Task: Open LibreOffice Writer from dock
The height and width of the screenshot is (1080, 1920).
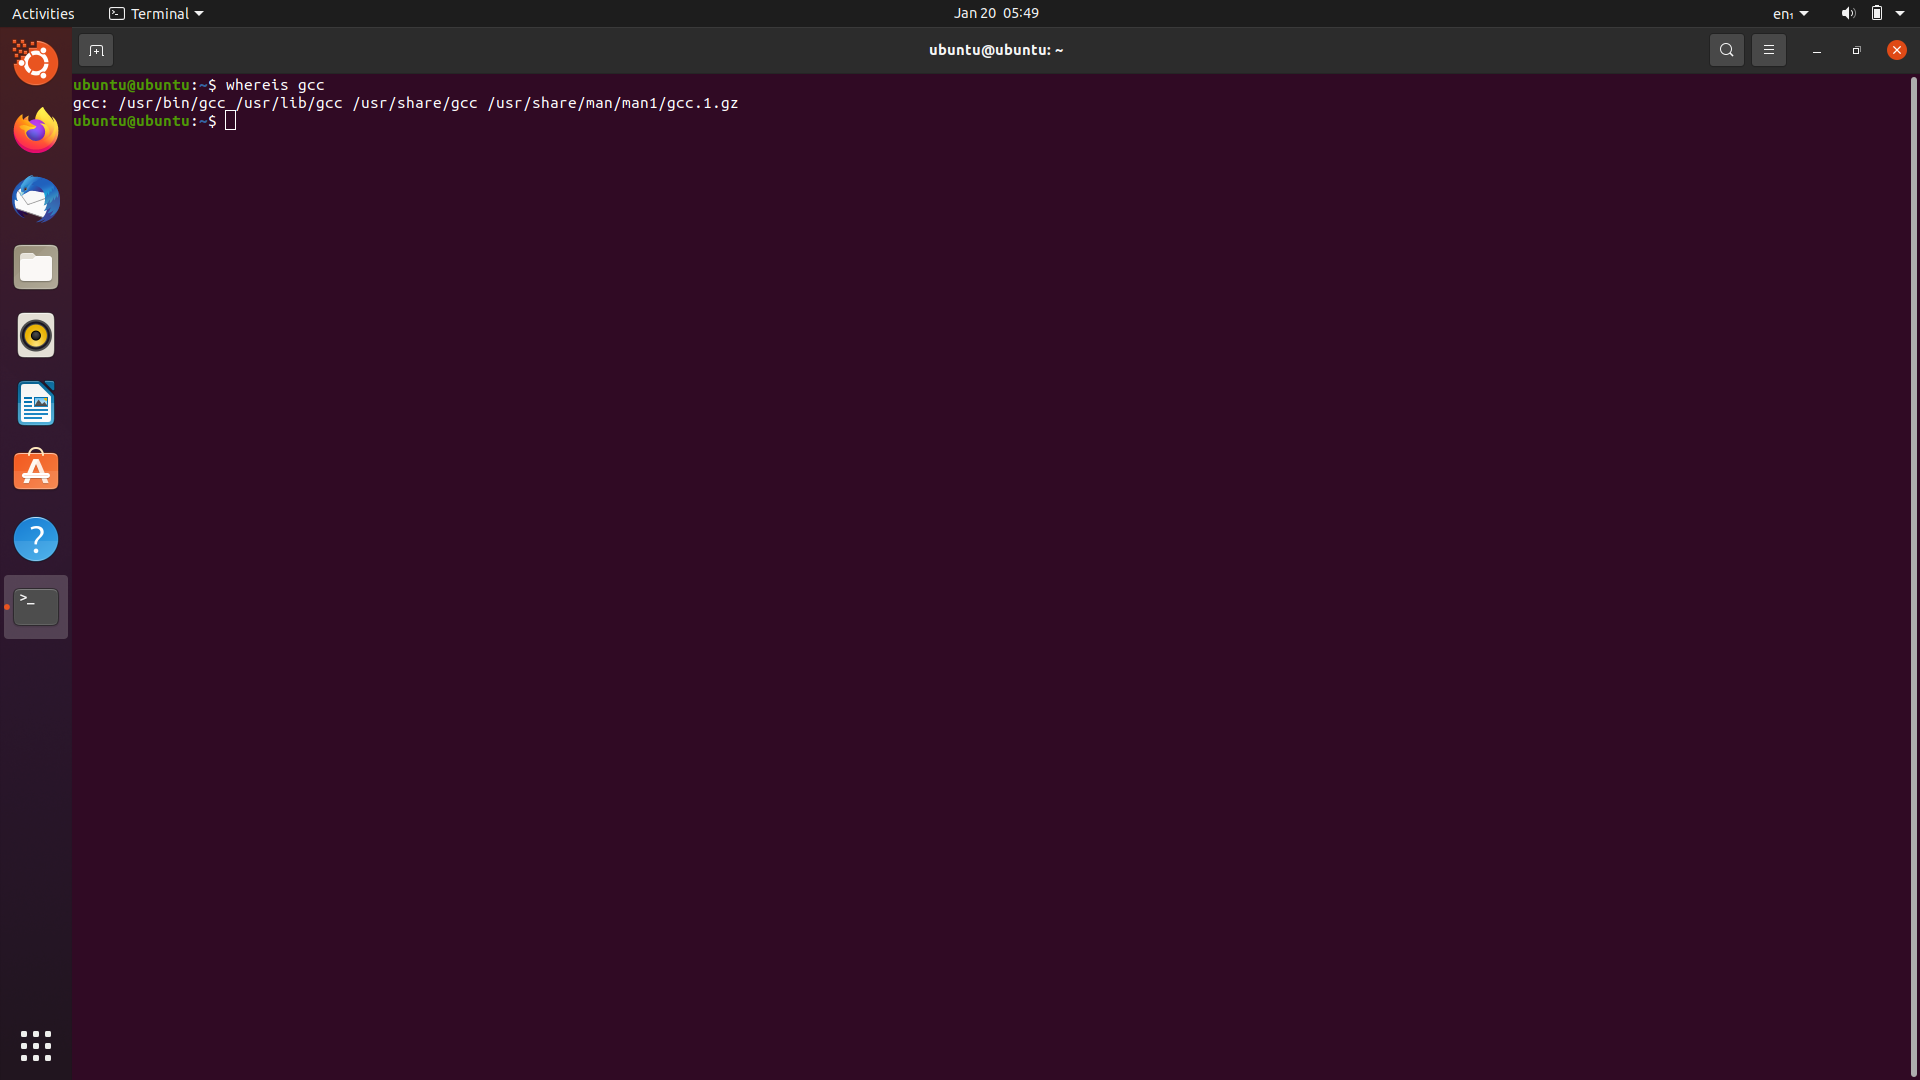Action: tap(36, 403)
